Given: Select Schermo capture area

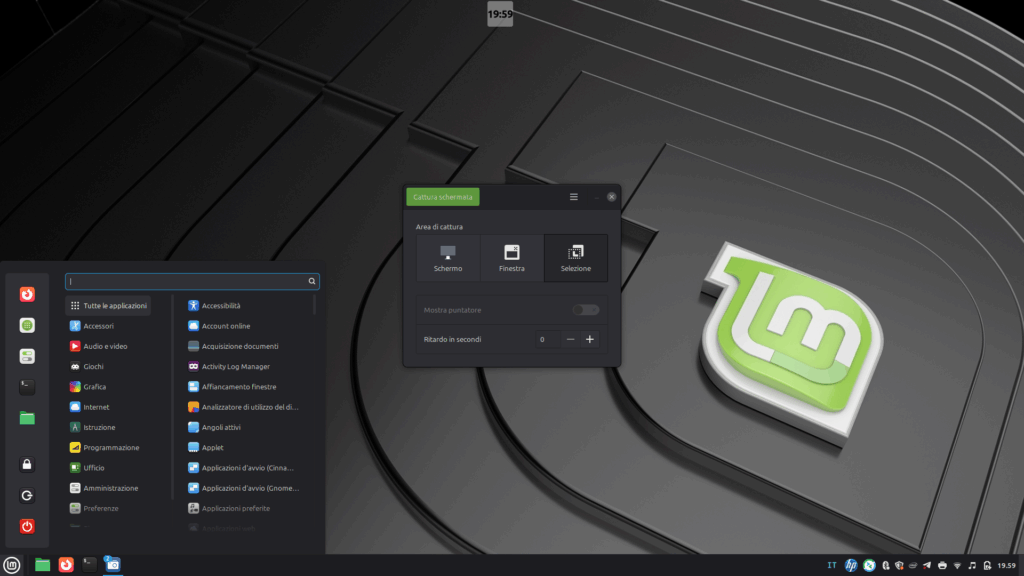Looking at the screenshot, I should click(448, 258).
